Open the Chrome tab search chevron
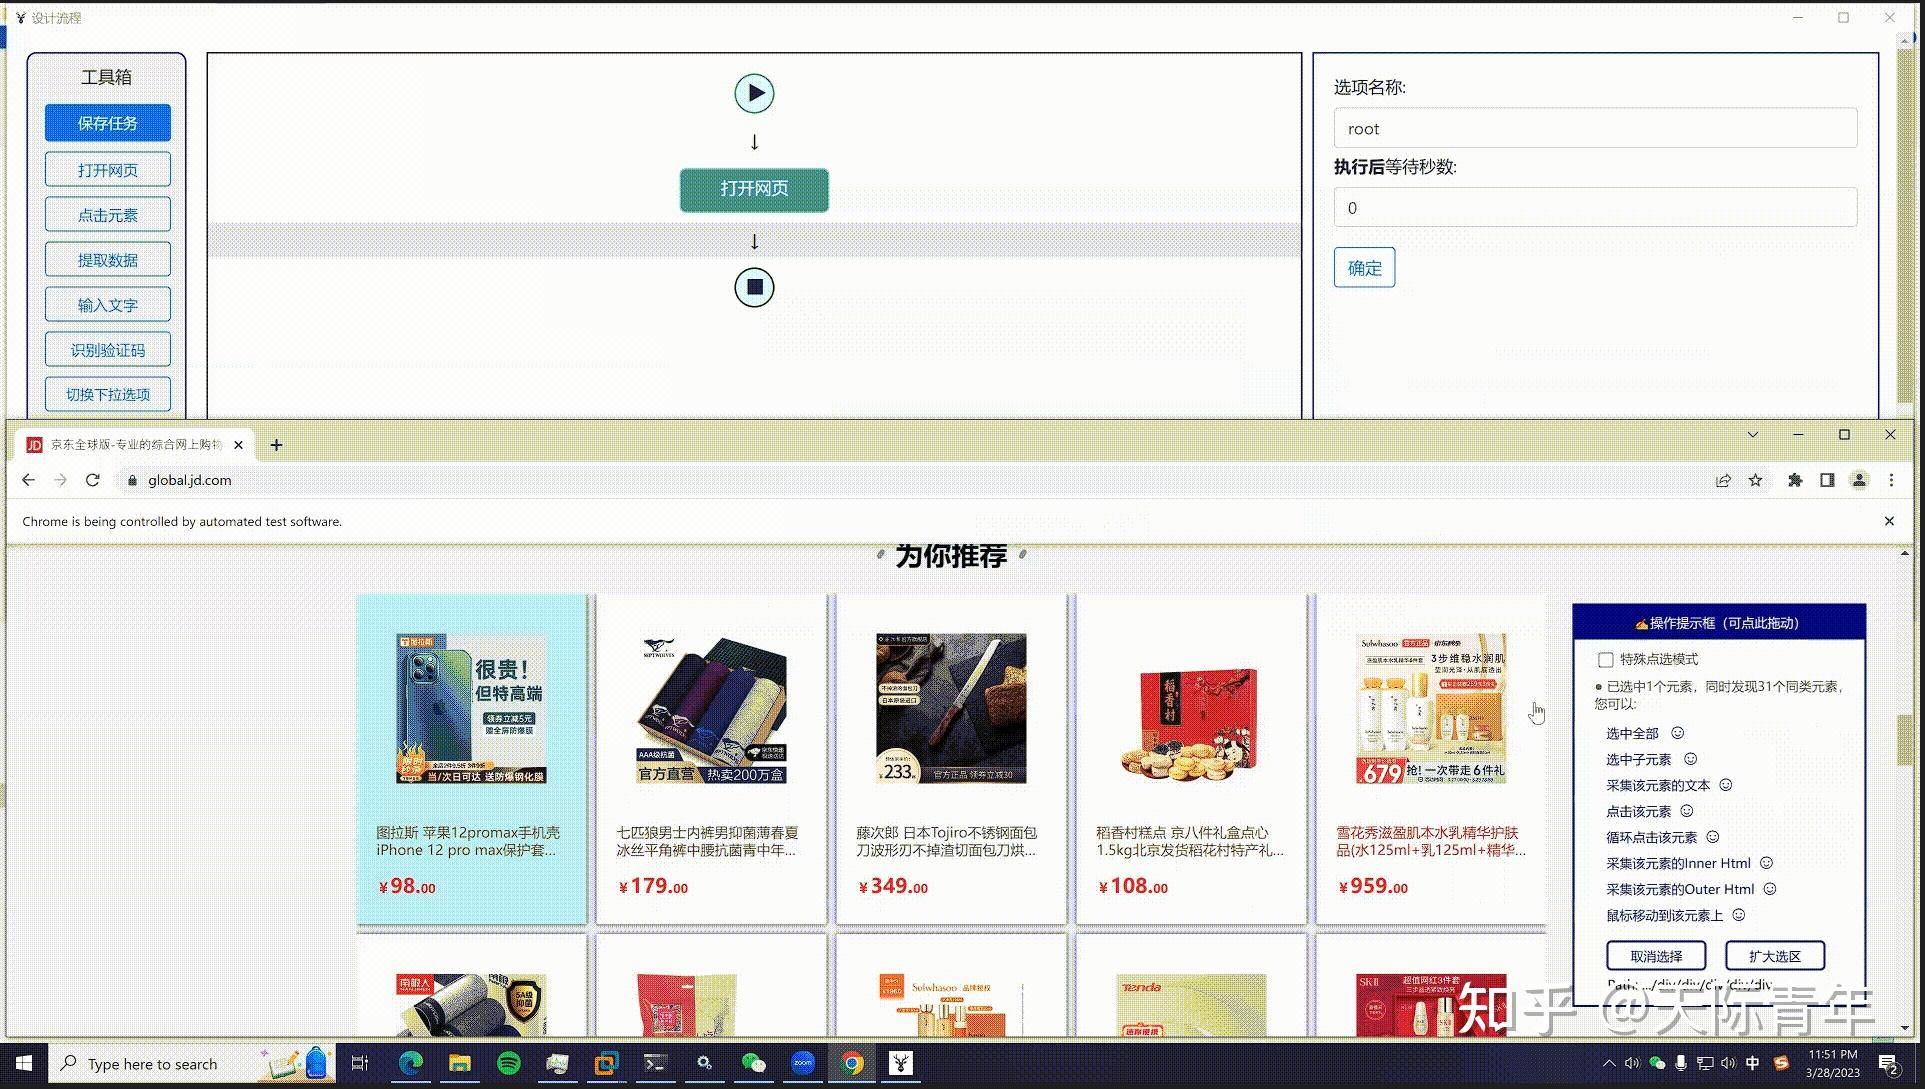This screenshot has width=1925, height=1089. 1752,434
